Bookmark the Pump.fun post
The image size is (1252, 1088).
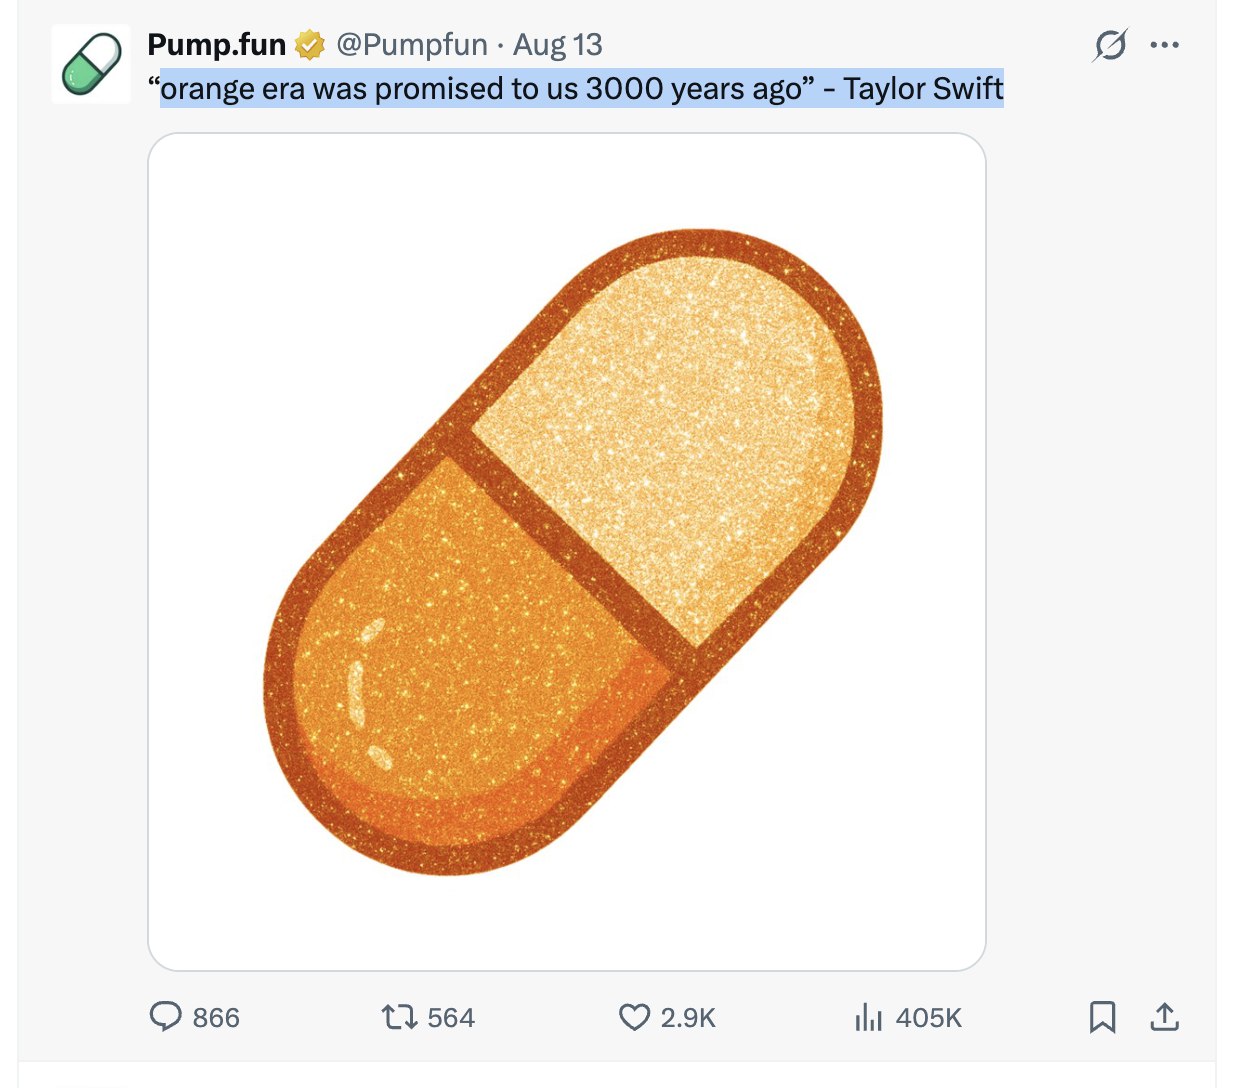(x=1102, y=1017)
